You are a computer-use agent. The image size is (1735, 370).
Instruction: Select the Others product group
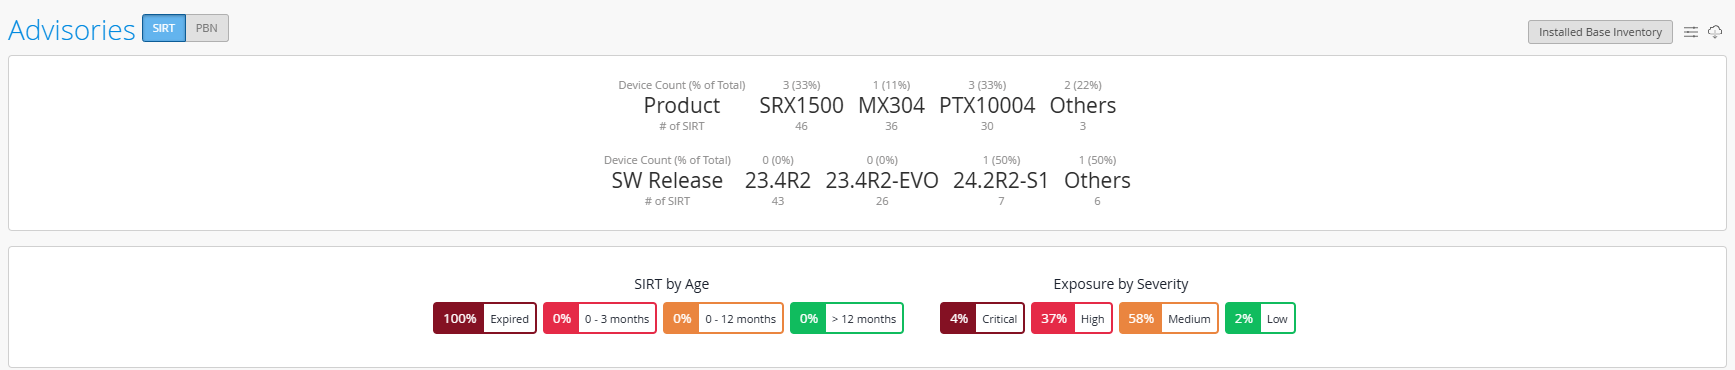click(x=1083, y=105)
